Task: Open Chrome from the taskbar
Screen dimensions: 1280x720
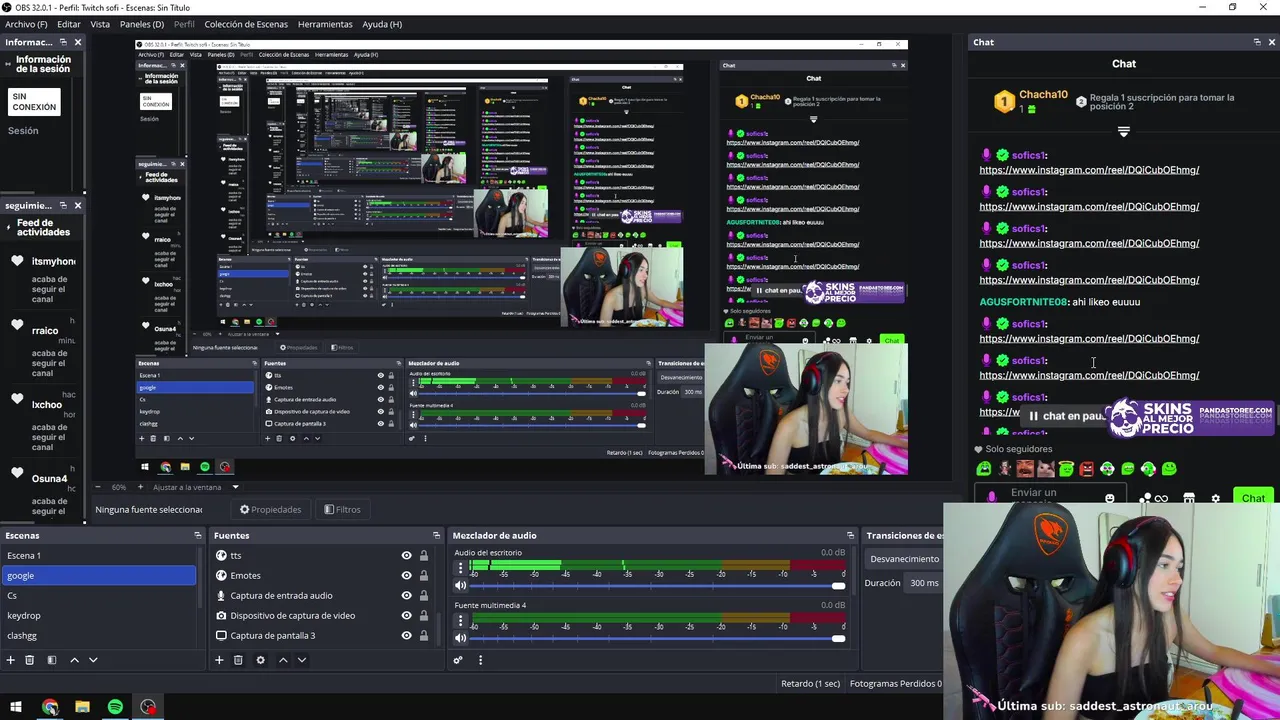Action: tap(50, 707)
